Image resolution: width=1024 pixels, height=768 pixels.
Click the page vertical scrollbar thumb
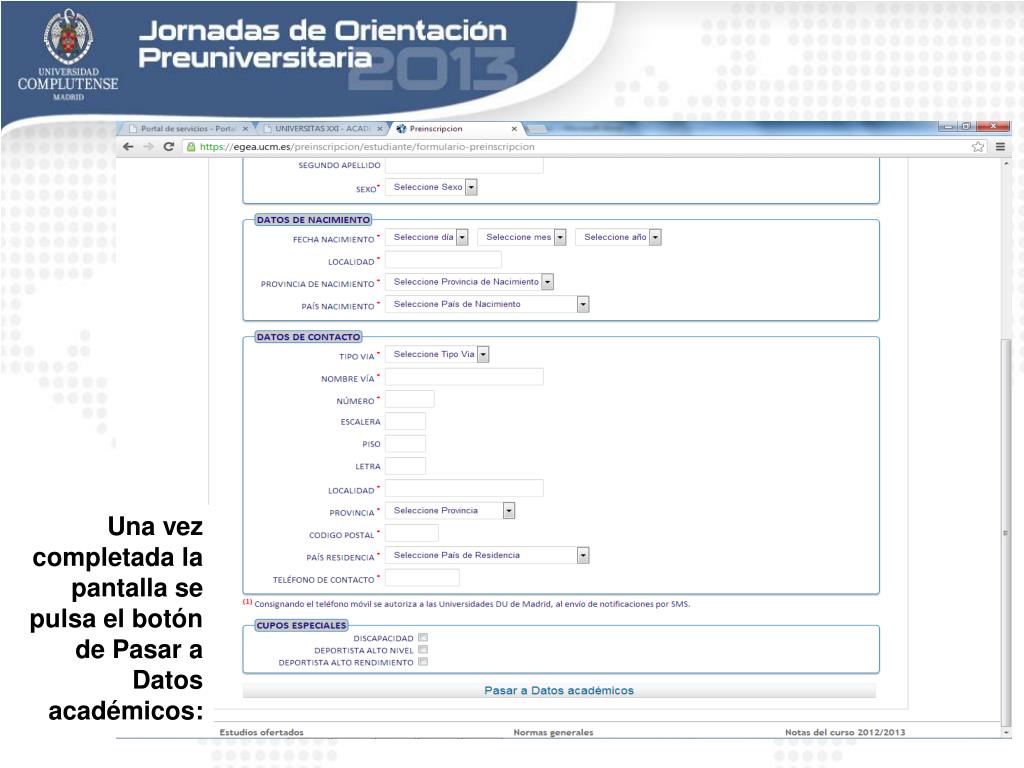click(1006, 532)
